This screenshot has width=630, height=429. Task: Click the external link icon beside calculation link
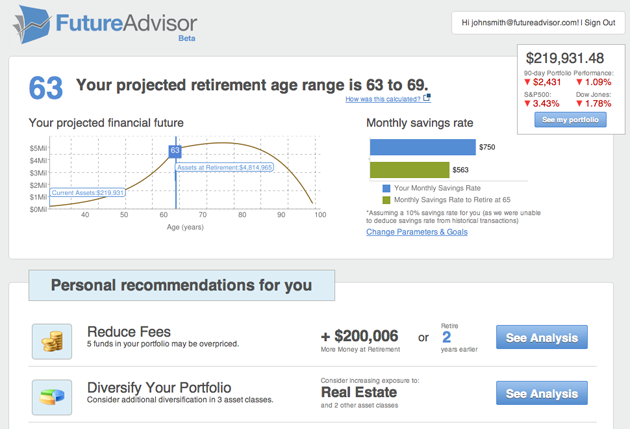click(x=427, y=98)
